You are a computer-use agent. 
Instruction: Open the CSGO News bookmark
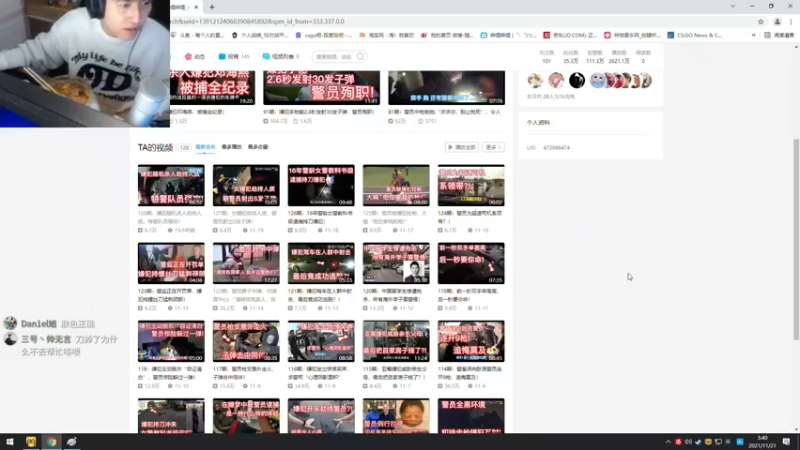(695, 35)
